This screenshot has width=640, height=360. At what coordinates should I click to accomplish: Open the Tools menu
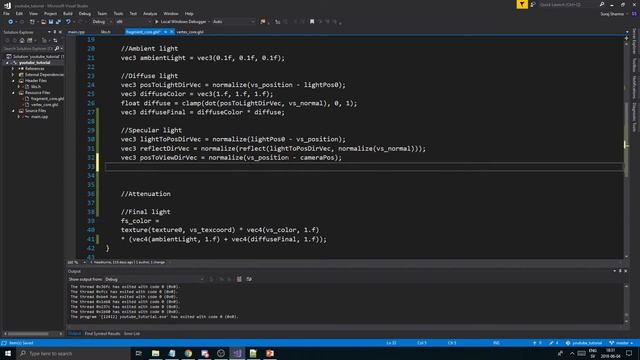[x=118, y=13]
